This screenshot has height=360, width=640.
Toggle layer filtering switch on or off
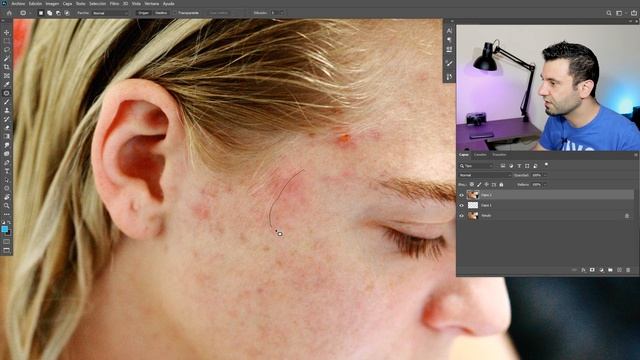tap(546, 165)
